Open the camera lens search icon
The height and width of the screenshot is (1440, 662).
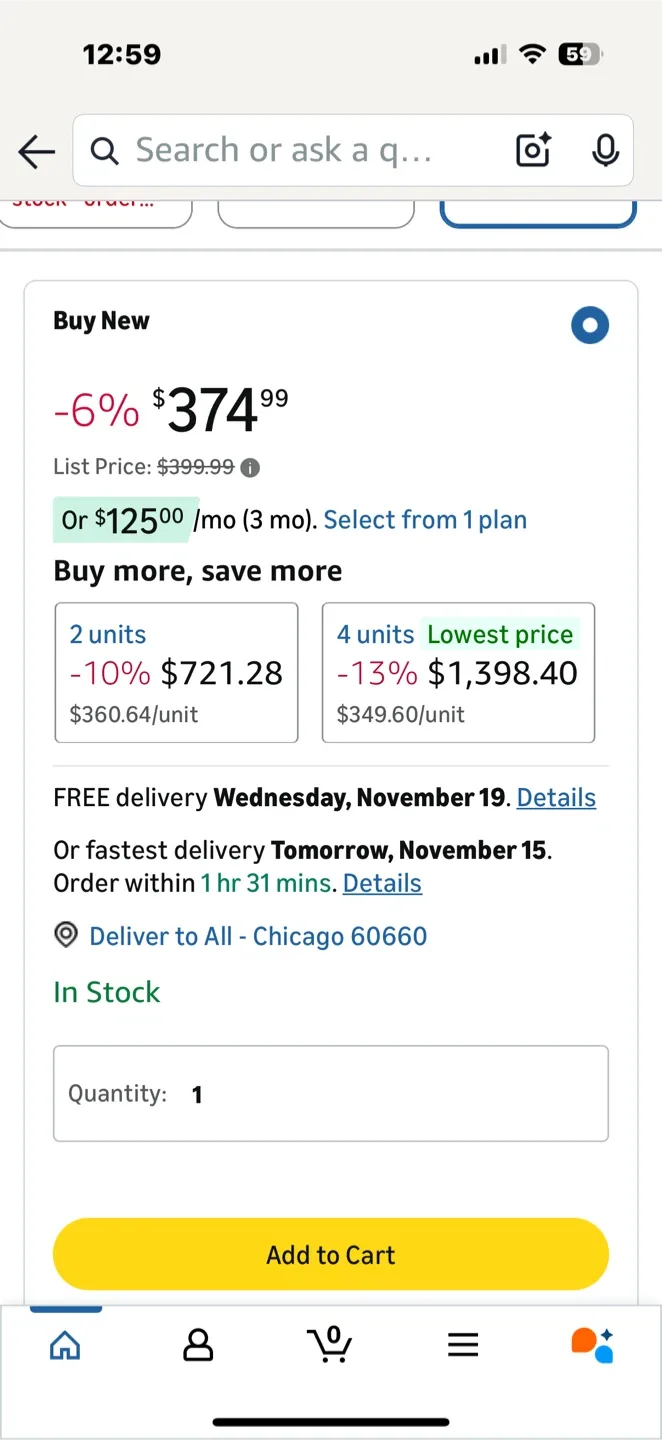click(x=534, y=150)
